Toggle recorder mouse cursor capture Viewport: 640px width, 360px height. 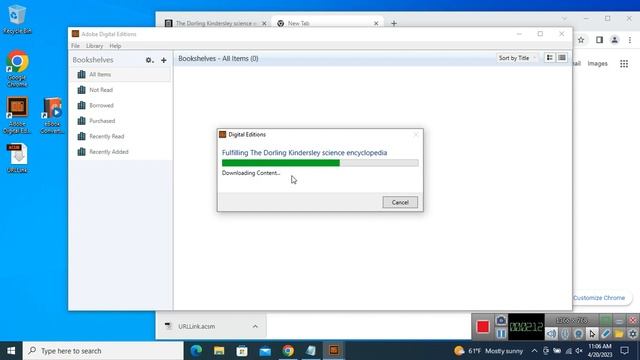[592, 333]
